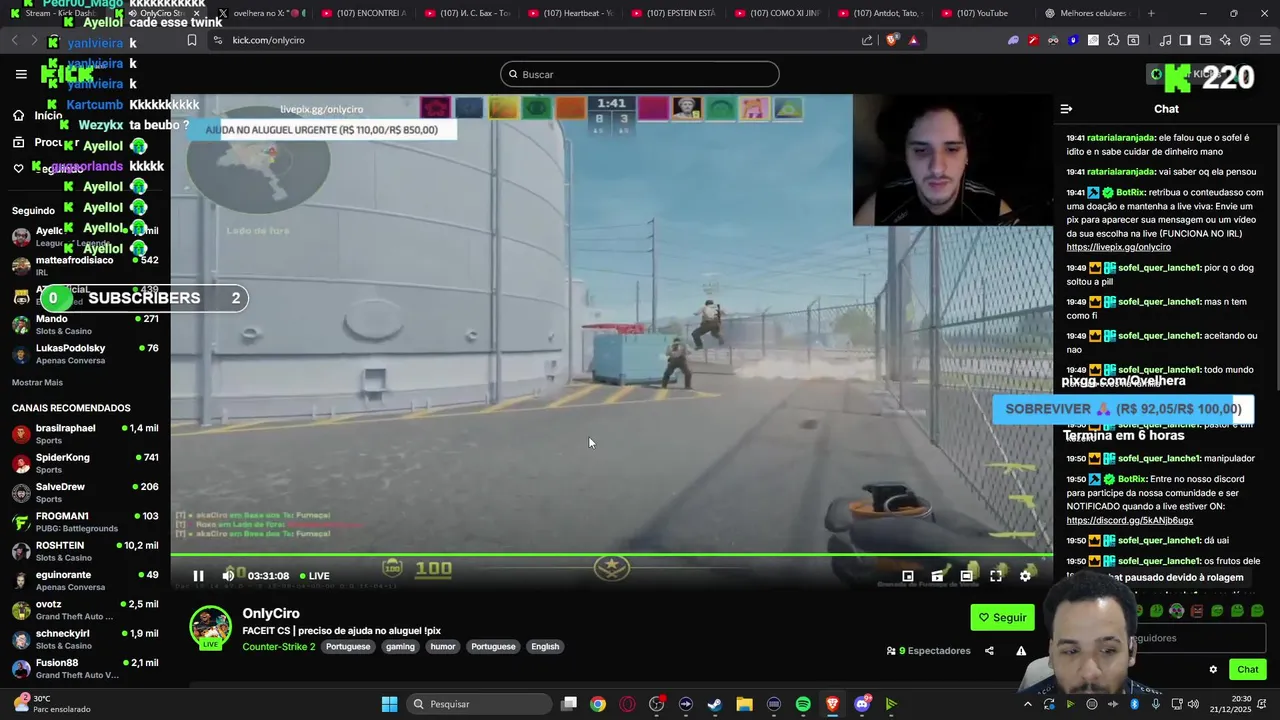Open Task View in taskbar
The width and height of the screenshot is (1280, 720).
point(569,704)
